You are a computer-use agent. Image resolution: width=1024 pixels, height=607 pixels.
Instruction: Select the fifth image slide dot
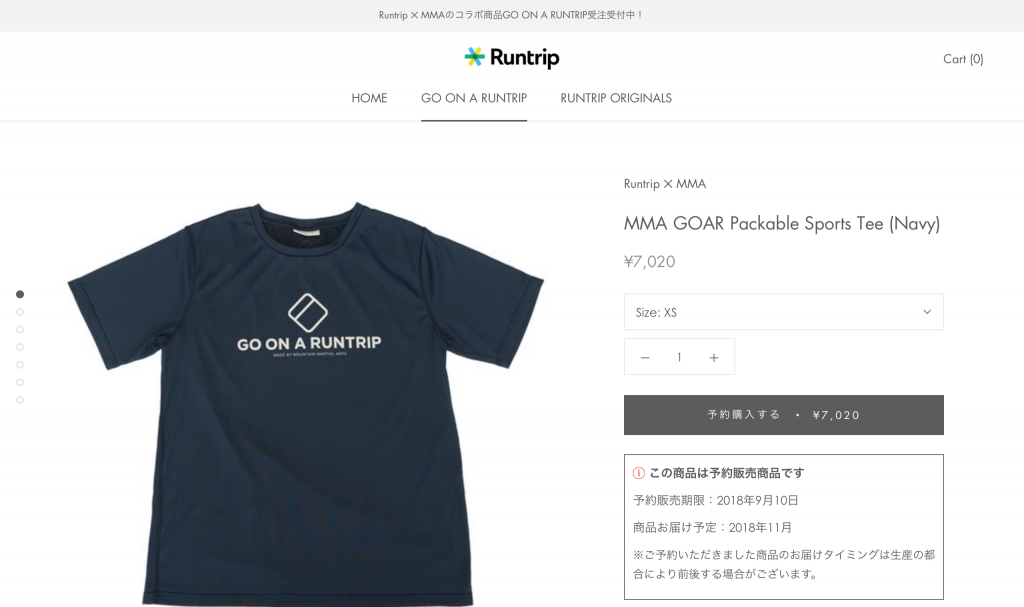tap(20, 365)
